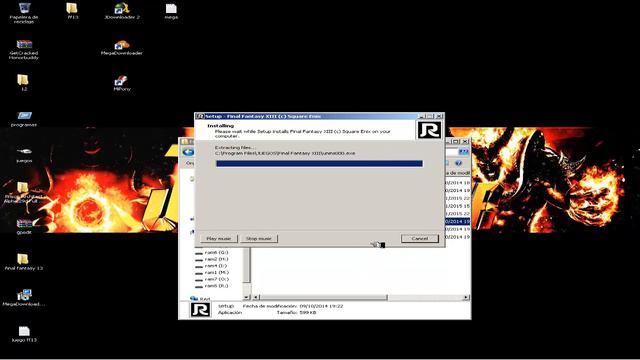Click the setup R logo in details pane
640x360 pixels.
(200, 309)
